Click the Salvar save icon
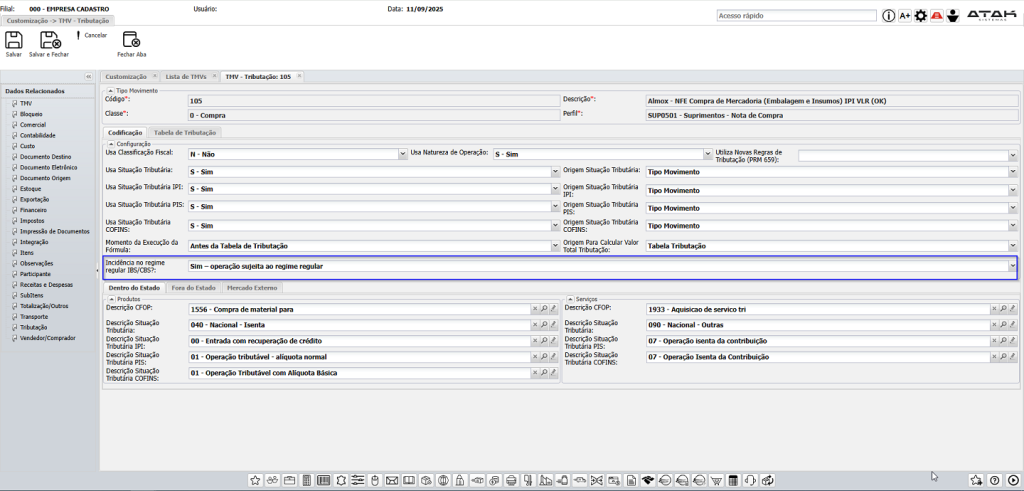Screen dimensions: 1024x491 tap(14, 41)
